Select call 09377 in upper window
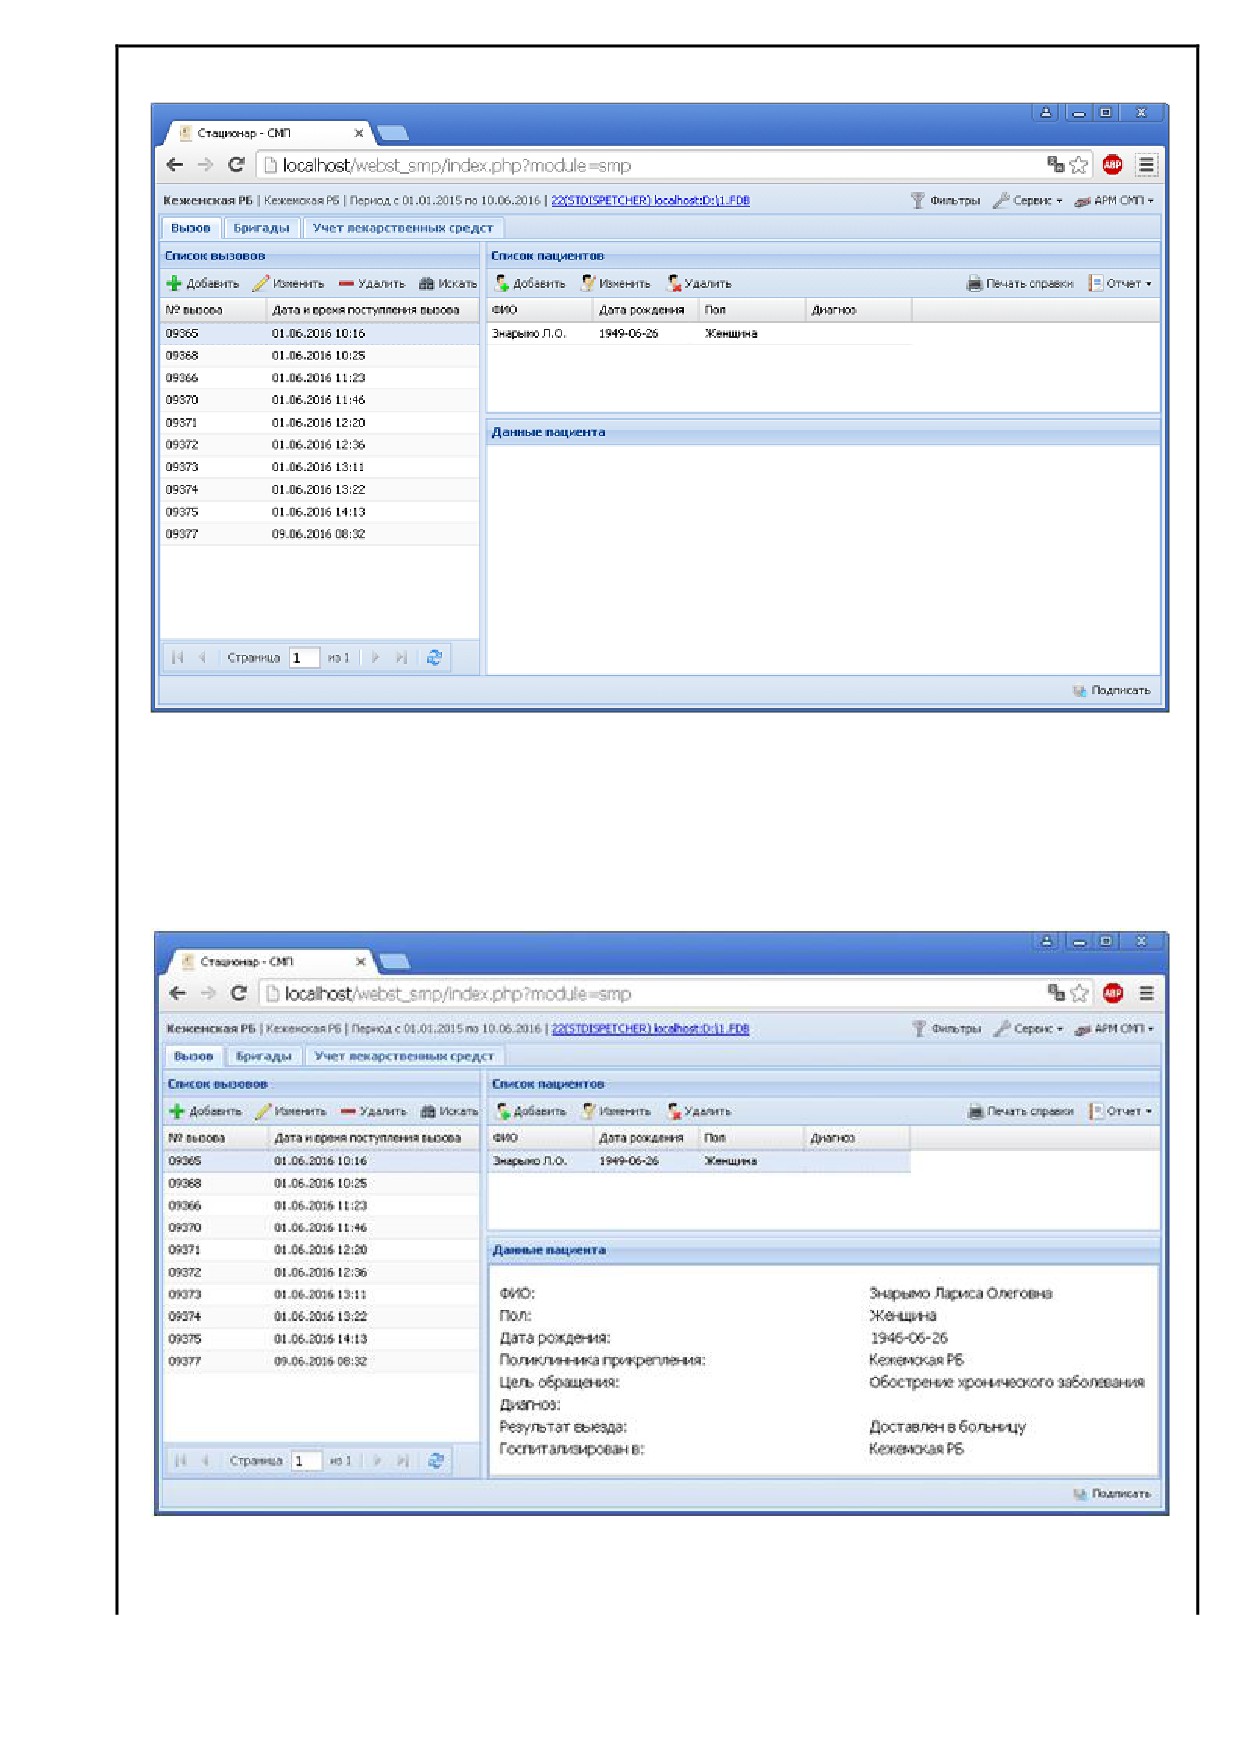Viewport: 1239px width, 1752px height. [319, 535]
